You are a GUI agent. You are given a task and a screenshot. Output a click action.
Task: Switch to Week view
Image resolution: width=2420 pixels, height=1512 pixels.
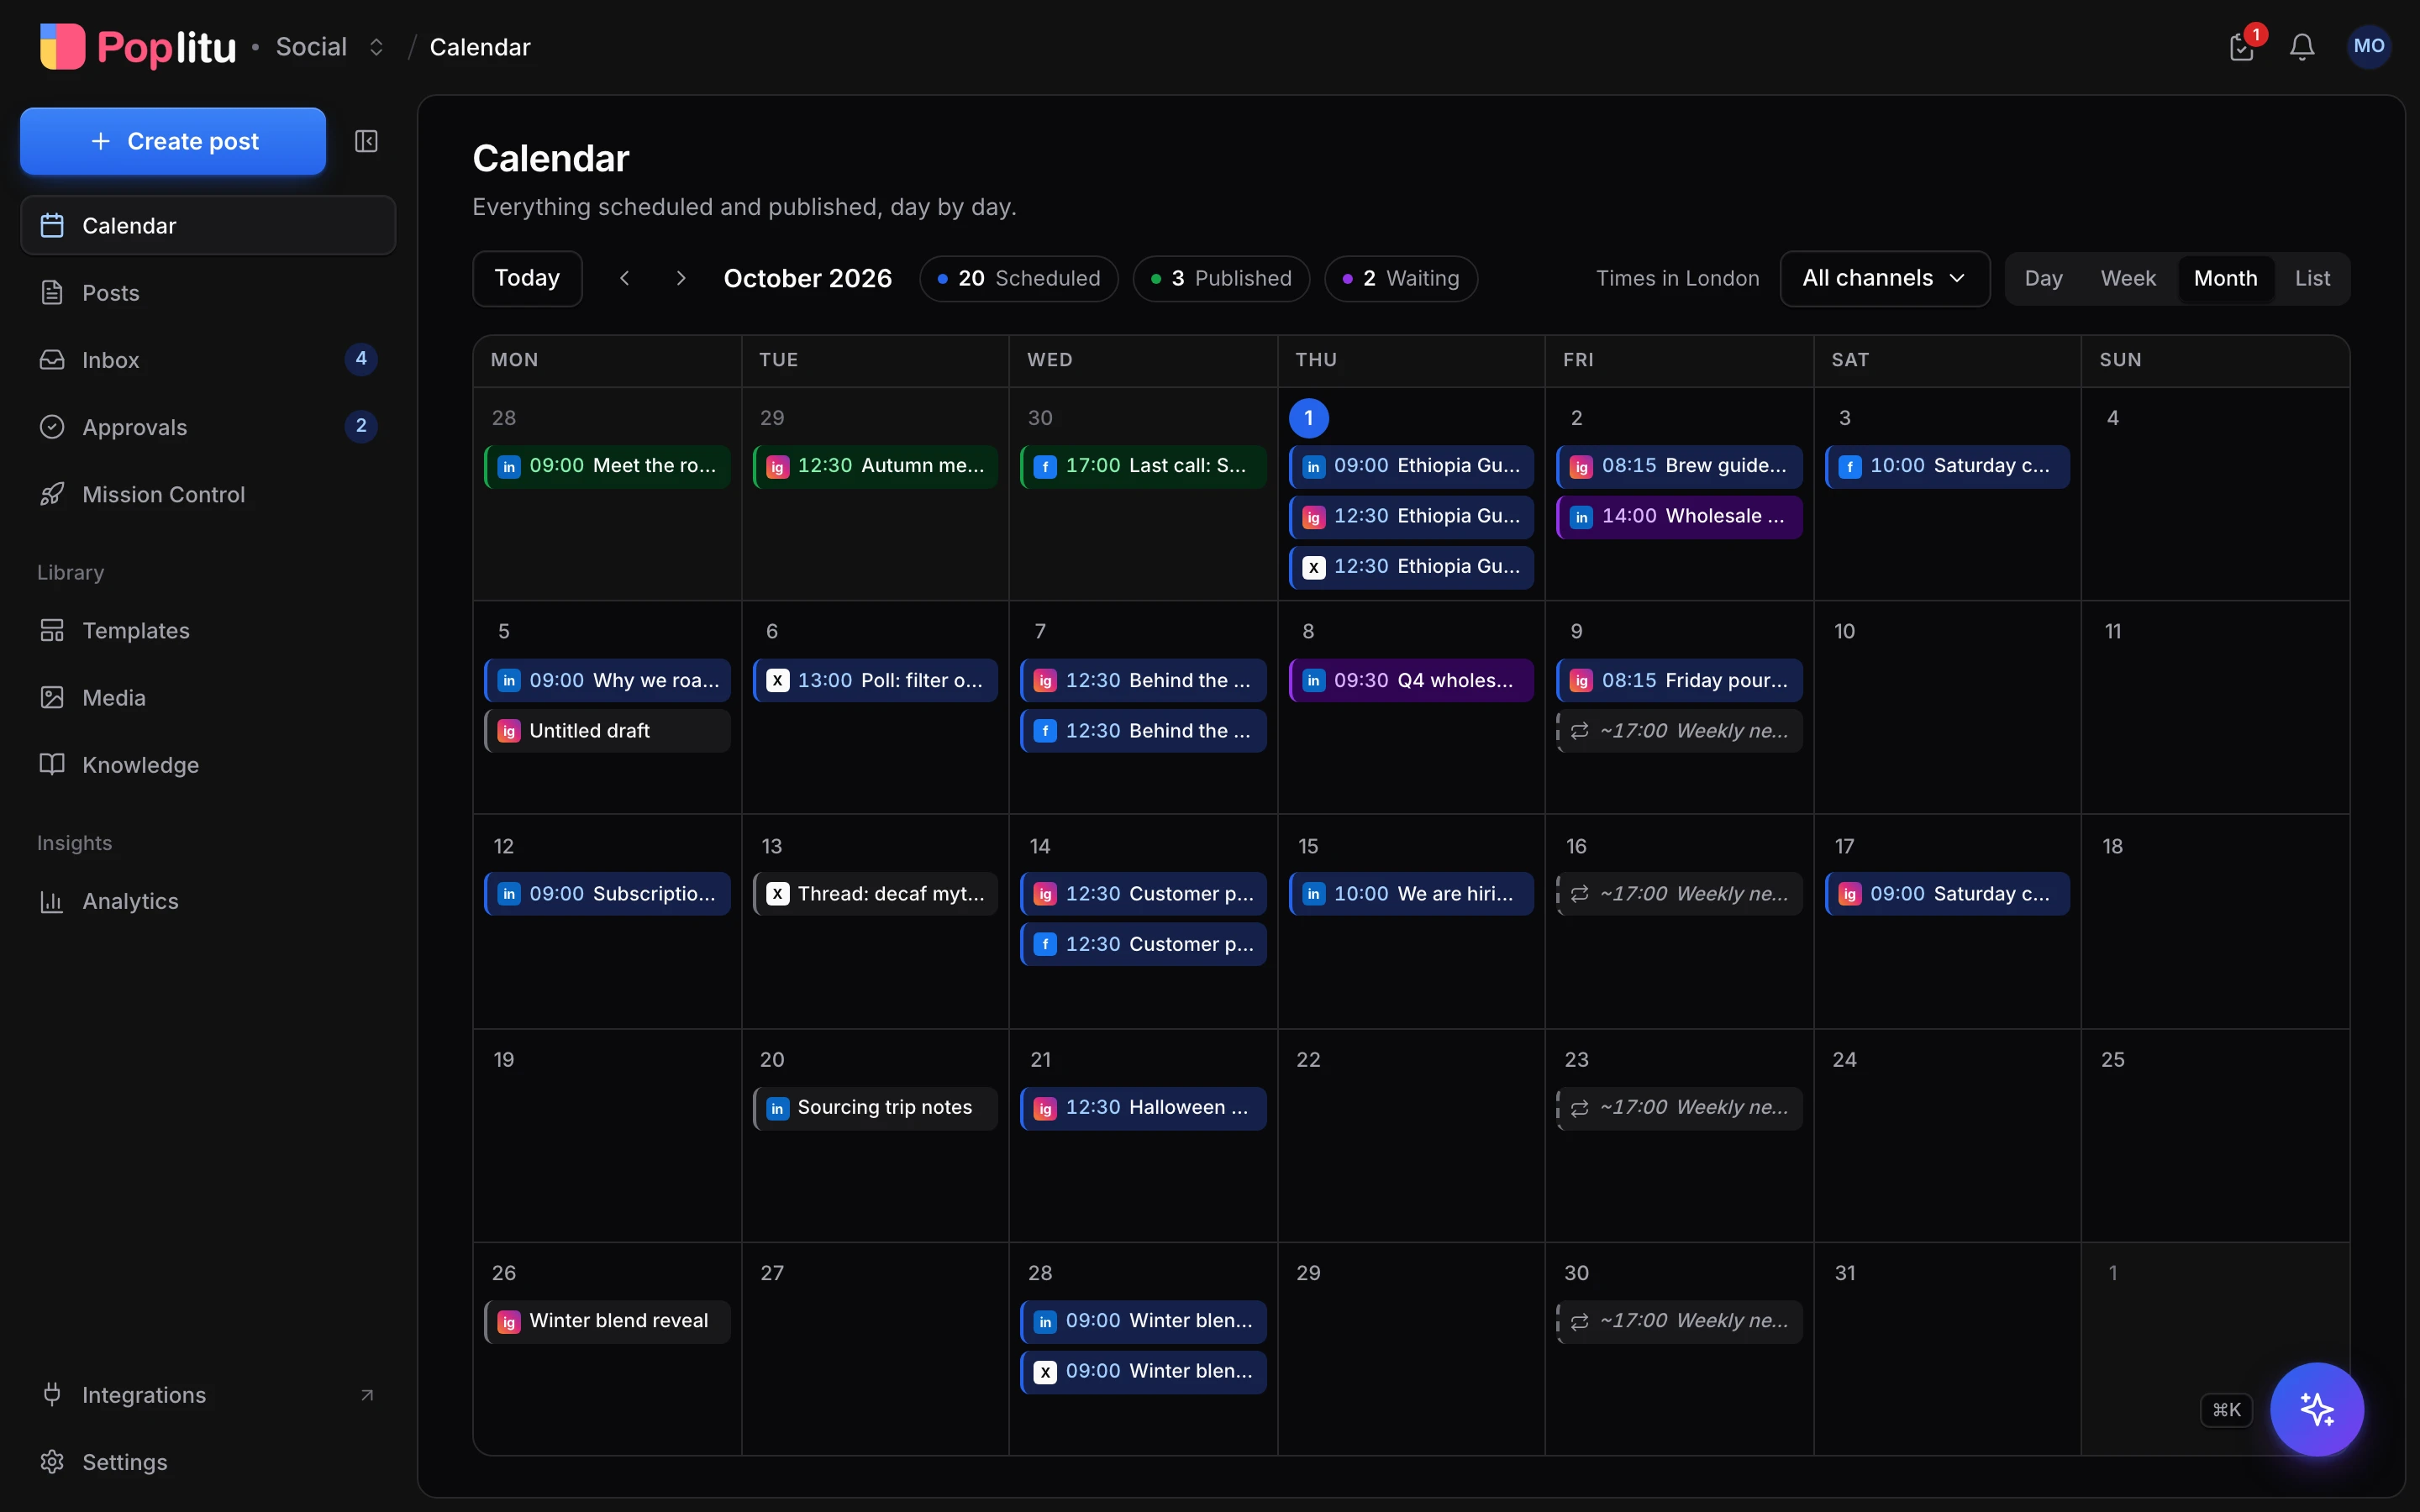click(2127, 278)
